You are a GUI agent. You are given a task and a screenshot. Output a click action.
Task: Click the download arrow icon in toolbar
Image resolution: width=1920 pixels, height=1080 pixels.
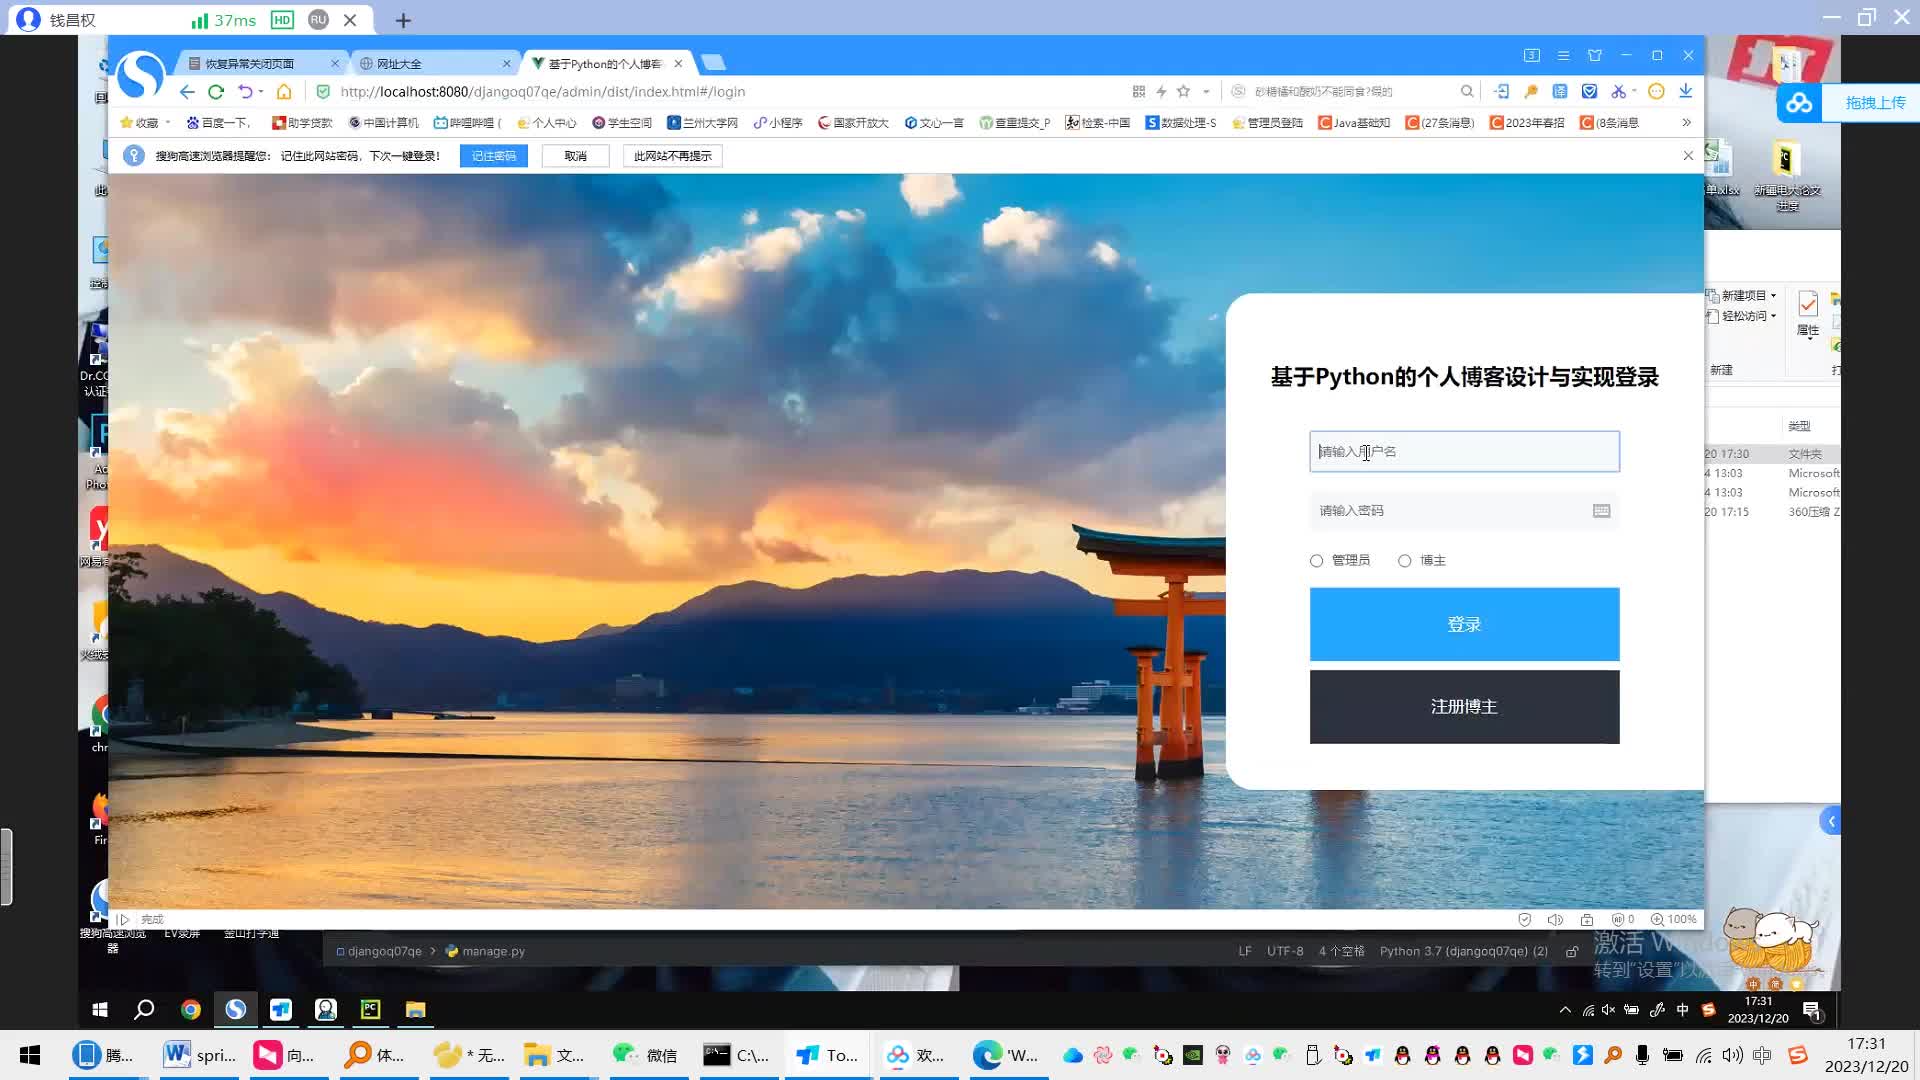pyautogui.click(x=1686, y=91)
